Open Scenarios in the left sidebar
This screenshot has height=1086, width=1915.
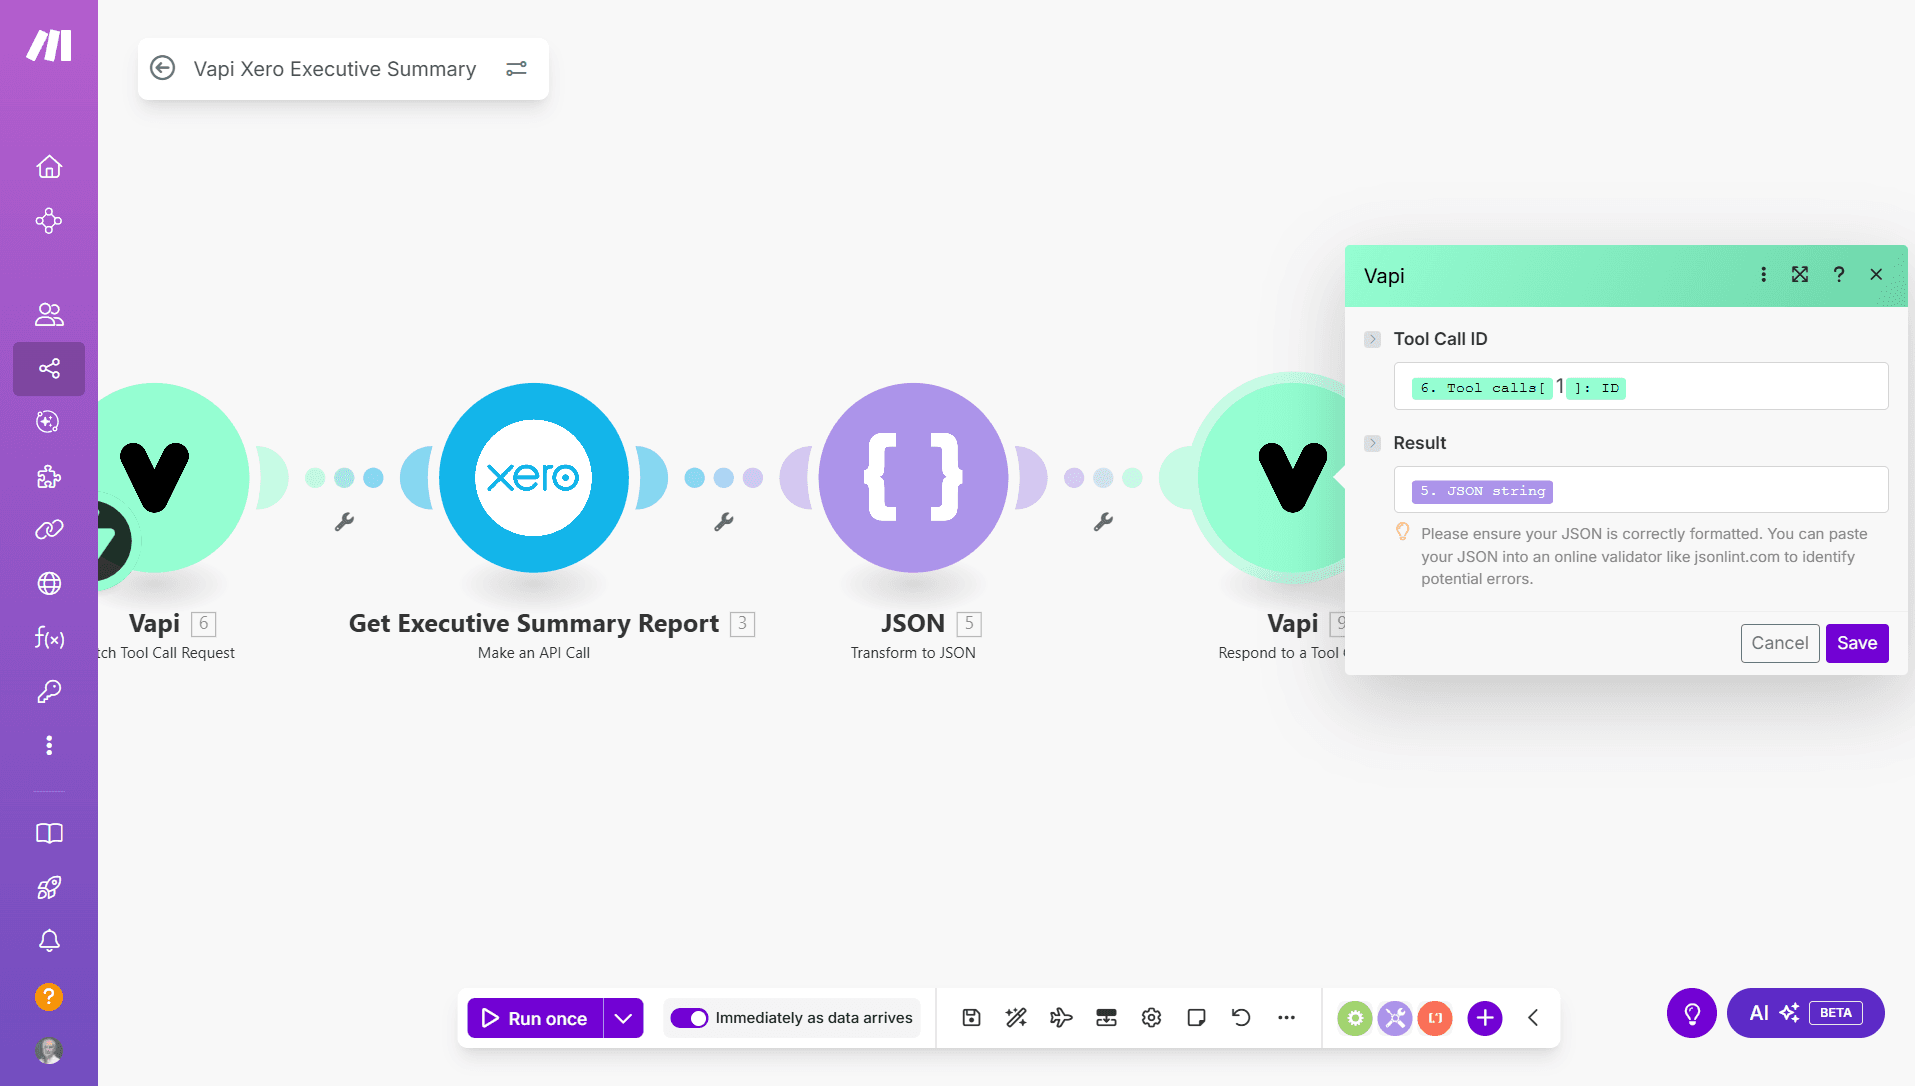[49, 369]
